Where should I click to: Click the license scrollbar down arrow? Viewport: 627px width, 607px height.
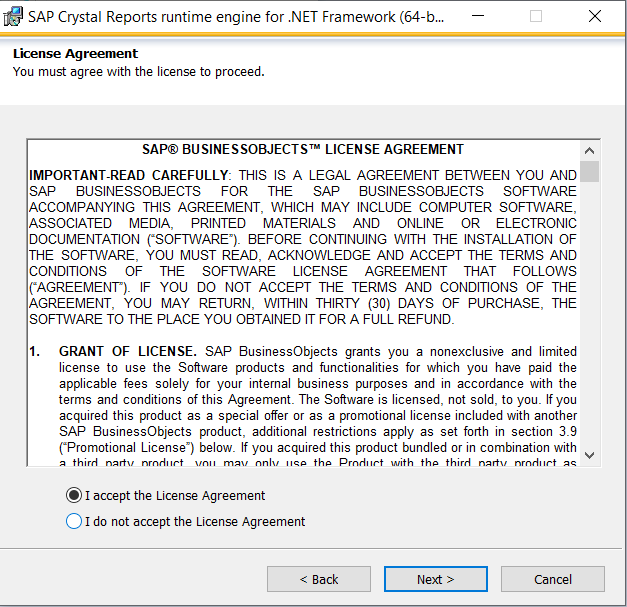pyautogui.click(x=589, y=455)
